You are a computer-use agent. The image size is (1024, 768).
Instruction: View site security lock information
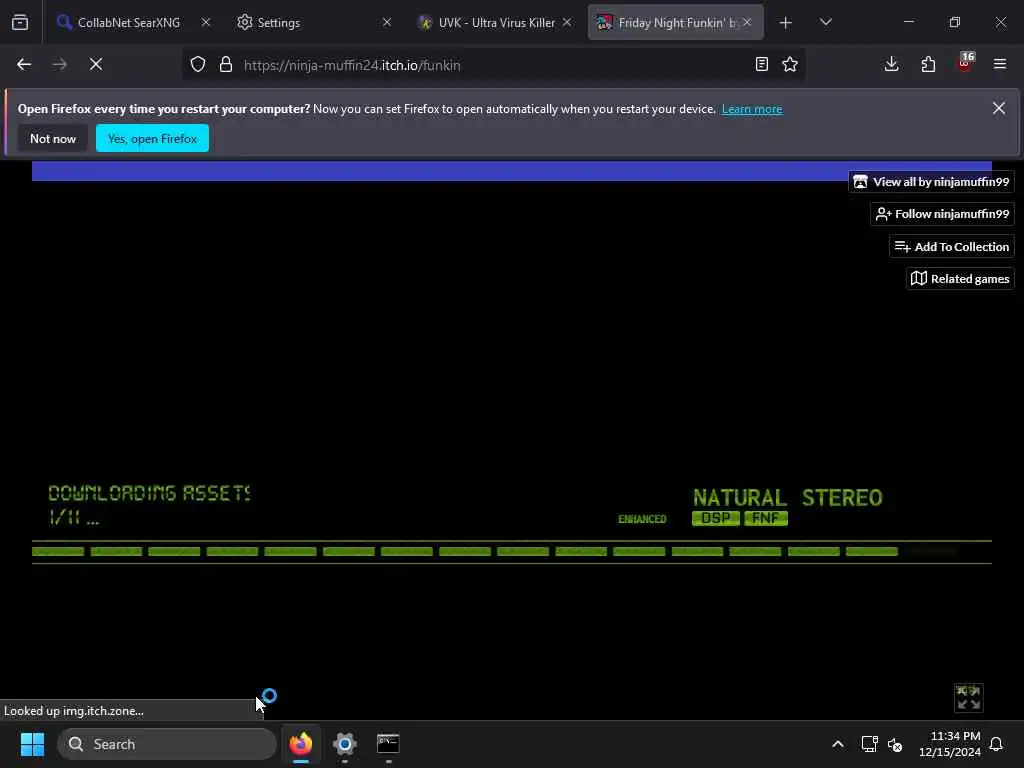tap(226, 65)
